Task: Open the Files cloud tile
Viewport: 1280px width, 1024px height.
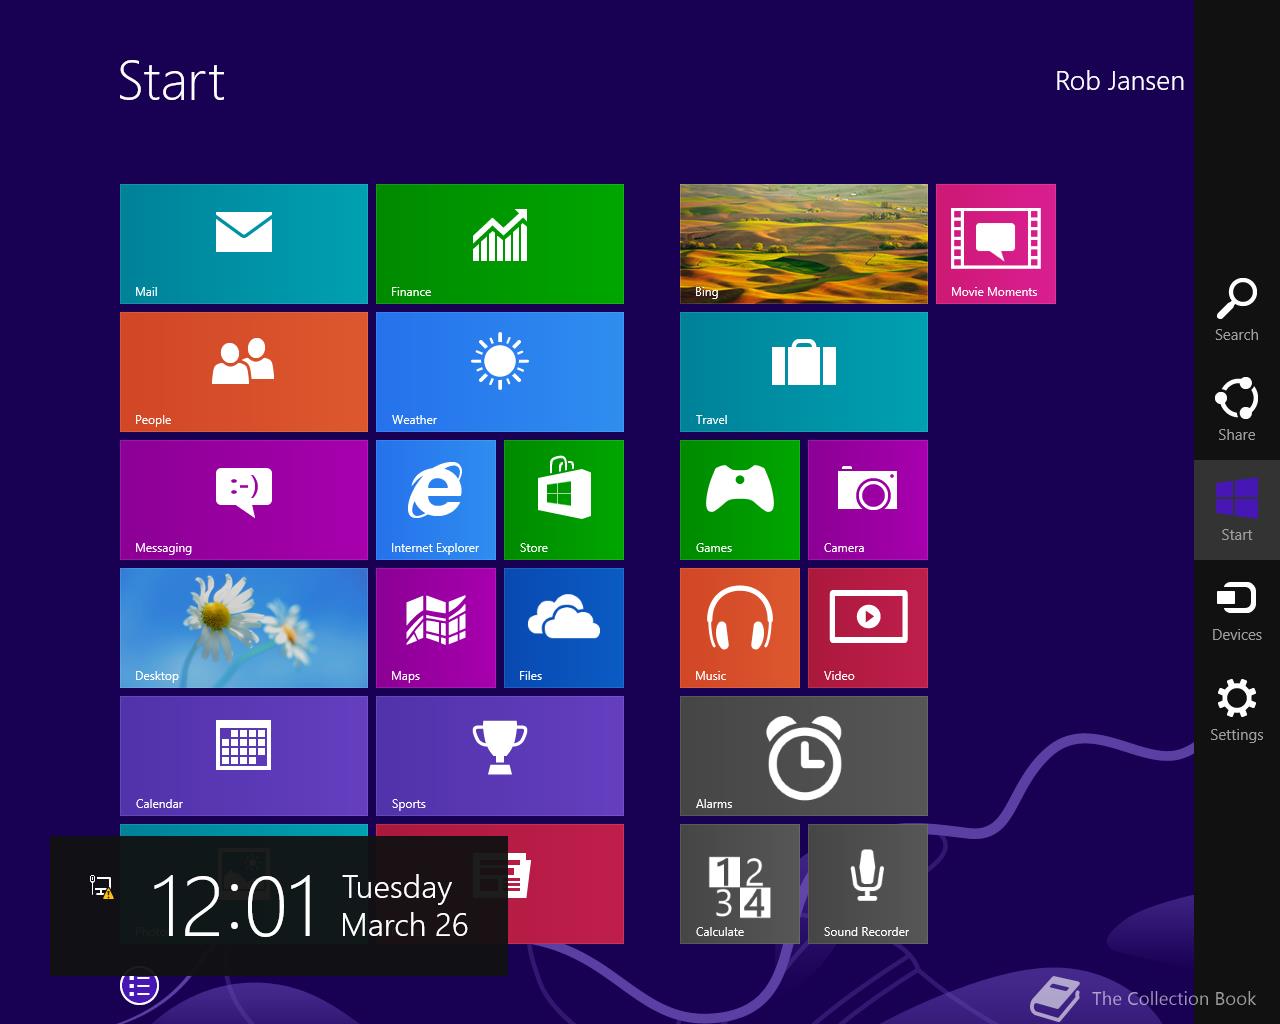Action: coord(564,628)
